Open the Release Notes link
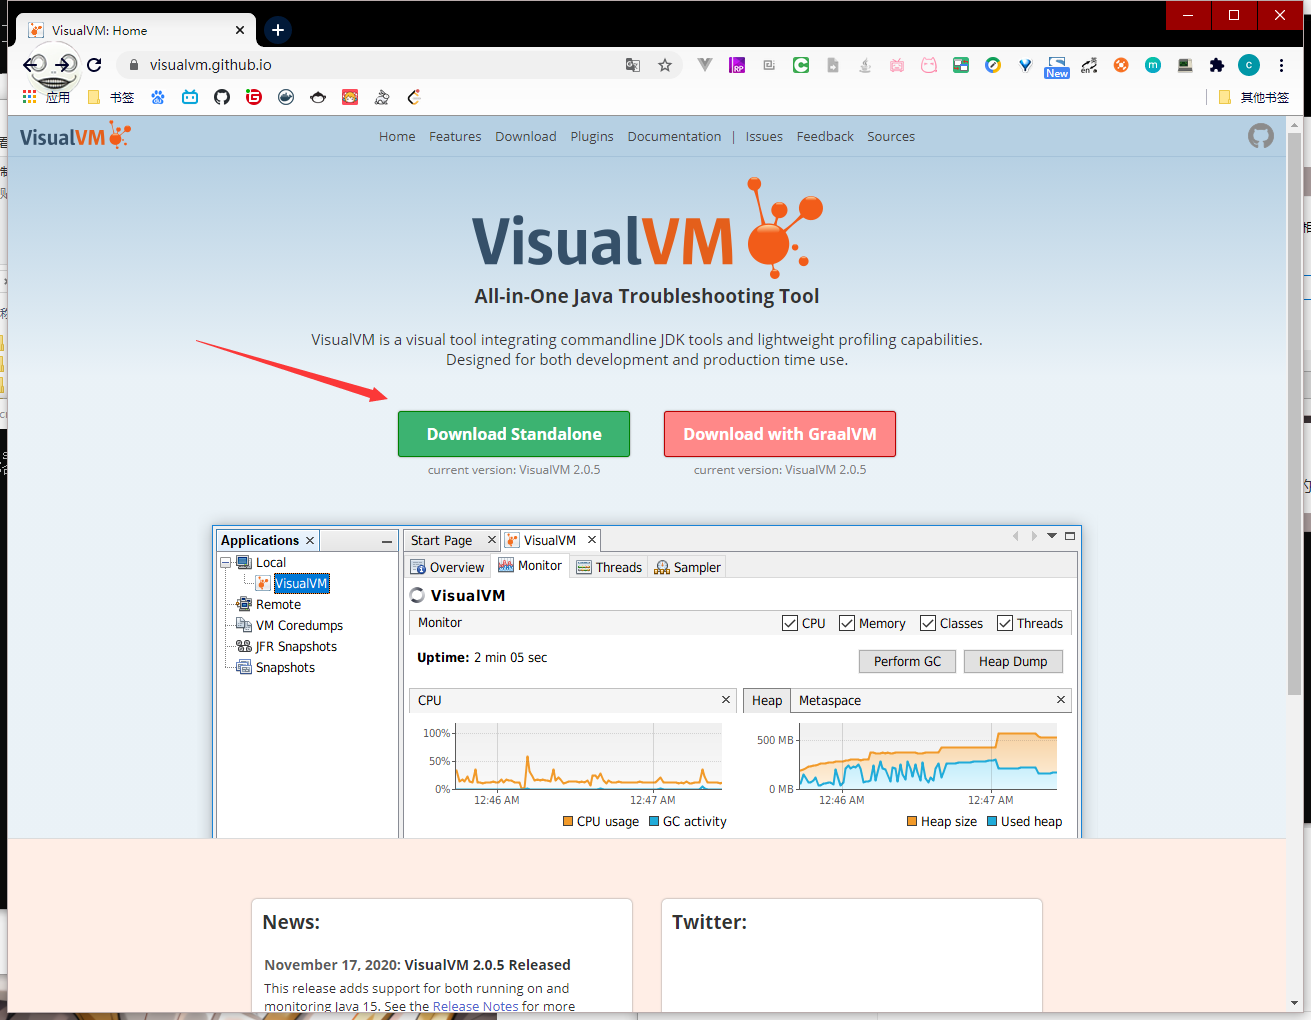The height and width of the screenshot is (1020, 1311). (475, 1006)
